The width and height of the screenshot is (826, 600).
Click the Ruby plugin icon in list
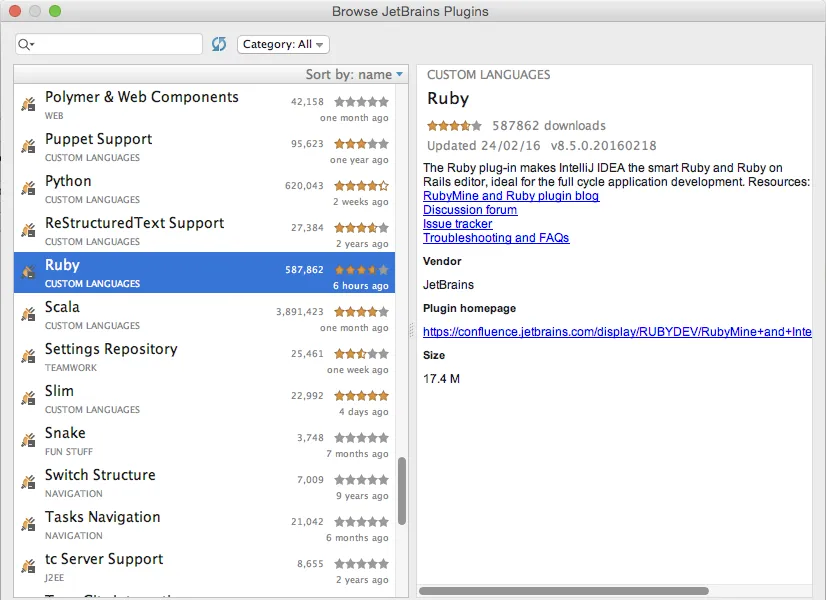28,272
